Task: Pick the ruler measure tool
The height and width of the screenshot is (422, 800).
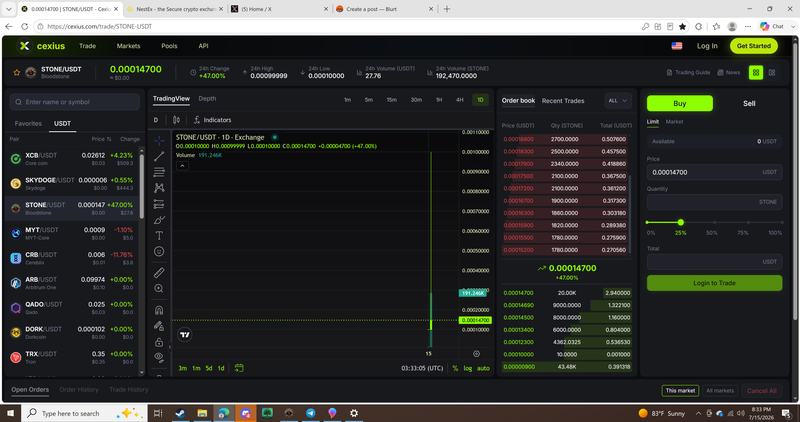Action: 159,272
